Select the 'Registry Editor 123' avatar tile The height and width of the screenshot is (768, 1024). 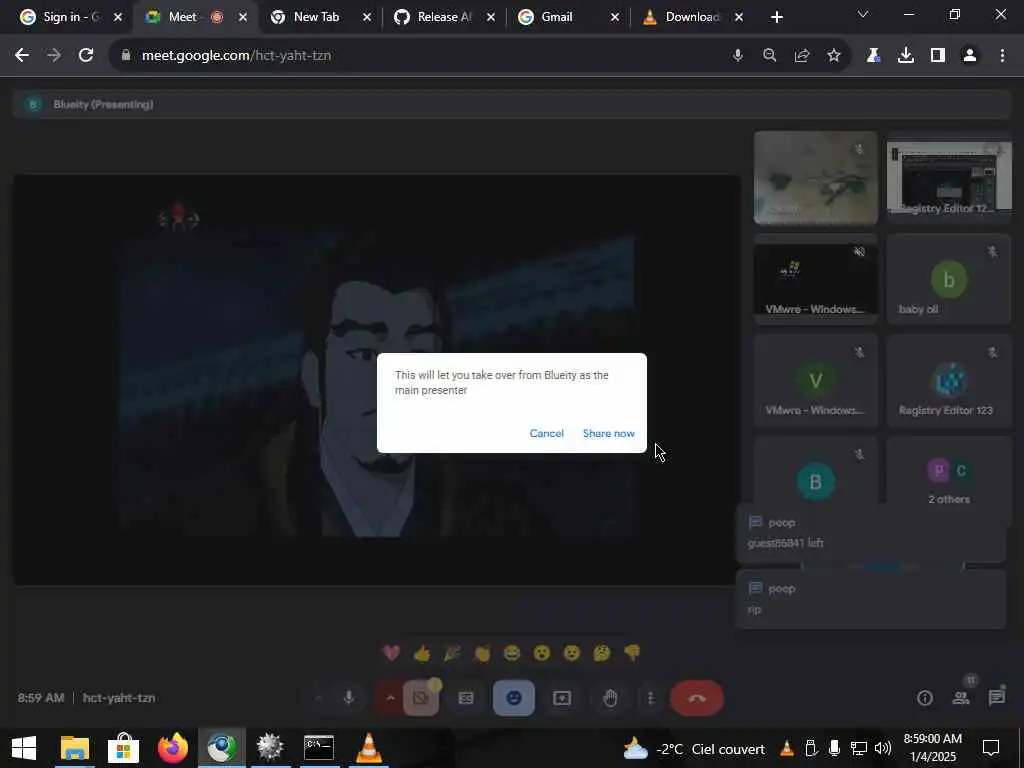point(948,380)
